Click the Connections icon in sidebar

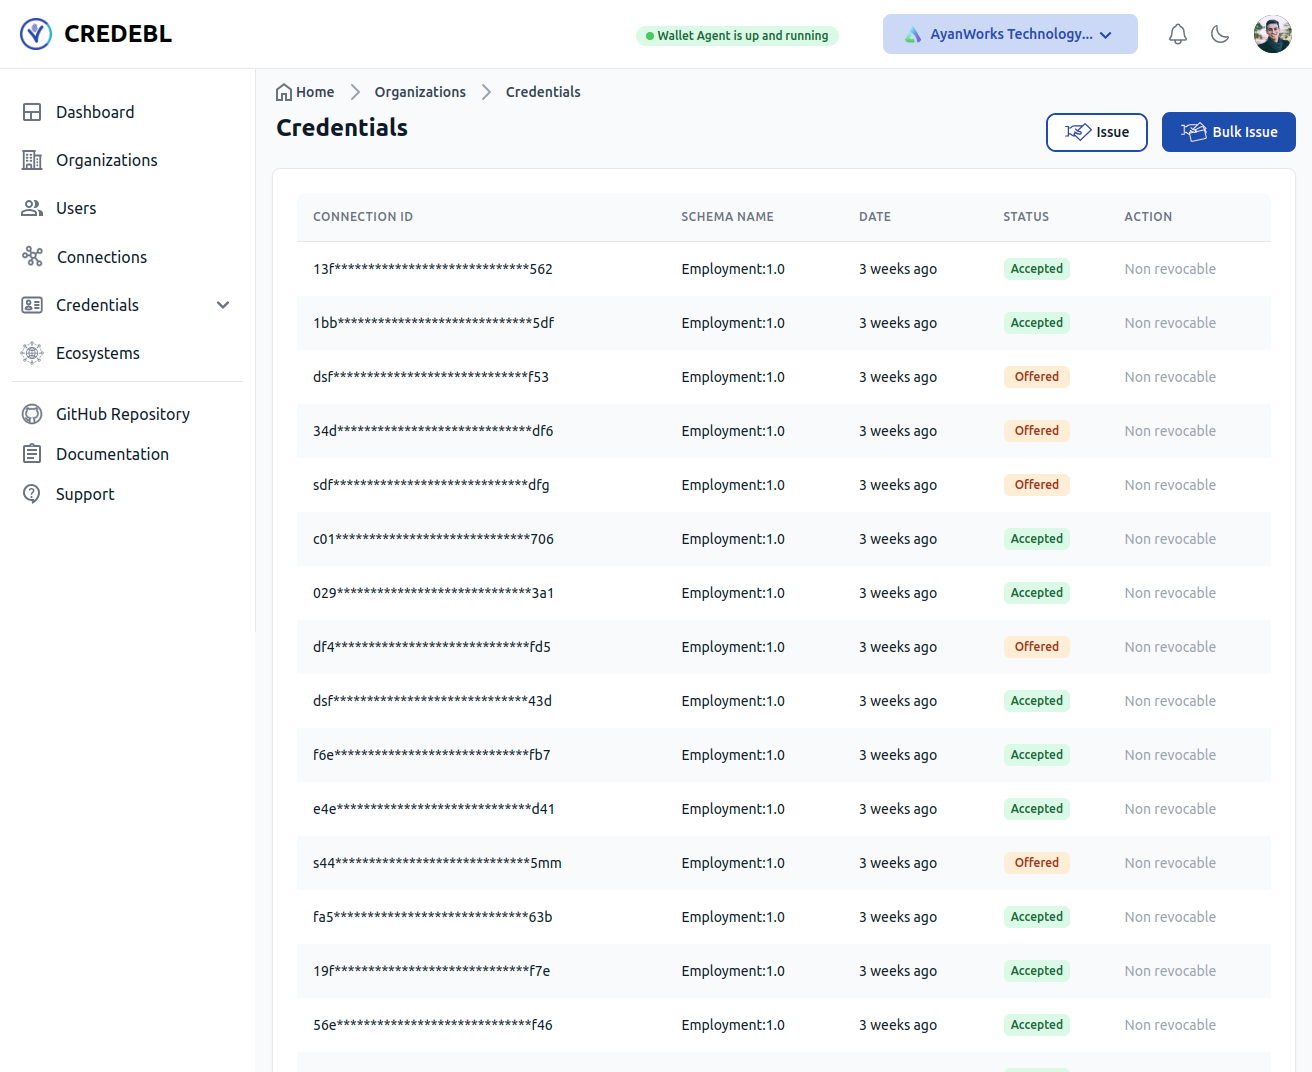pos(32,257)
